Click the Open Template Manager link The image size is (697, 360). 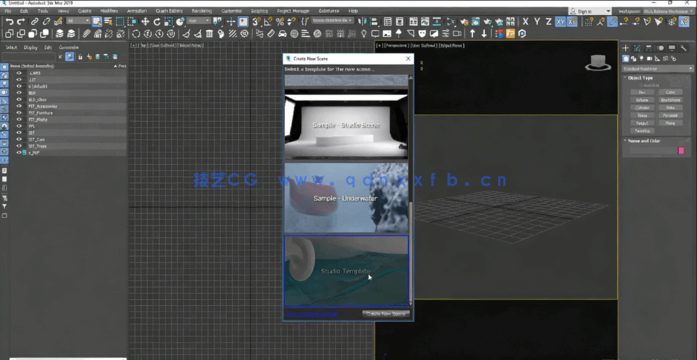[312, 314]
